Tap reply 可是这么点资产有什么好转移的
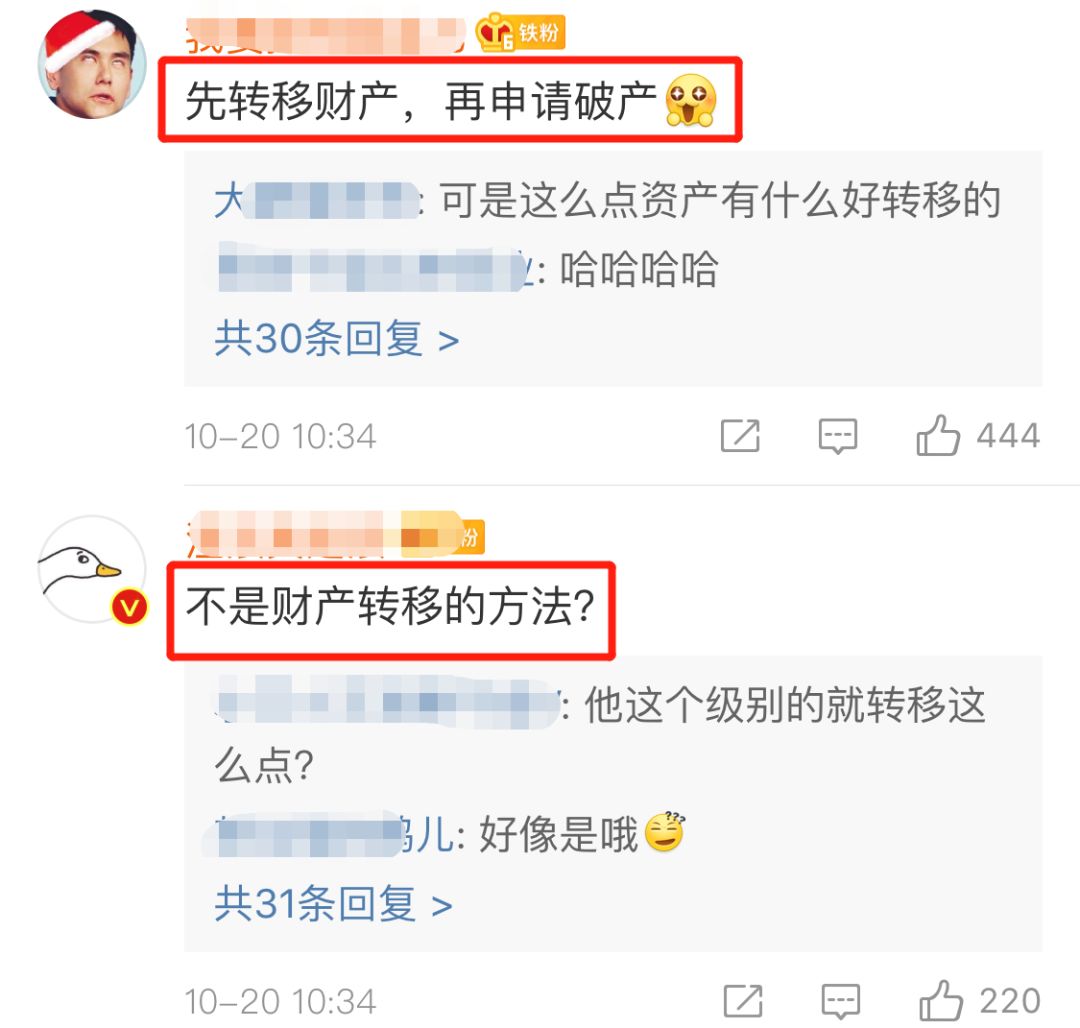The height and width of the screenshot is (1028, 1080). click(x=608, y=200)
